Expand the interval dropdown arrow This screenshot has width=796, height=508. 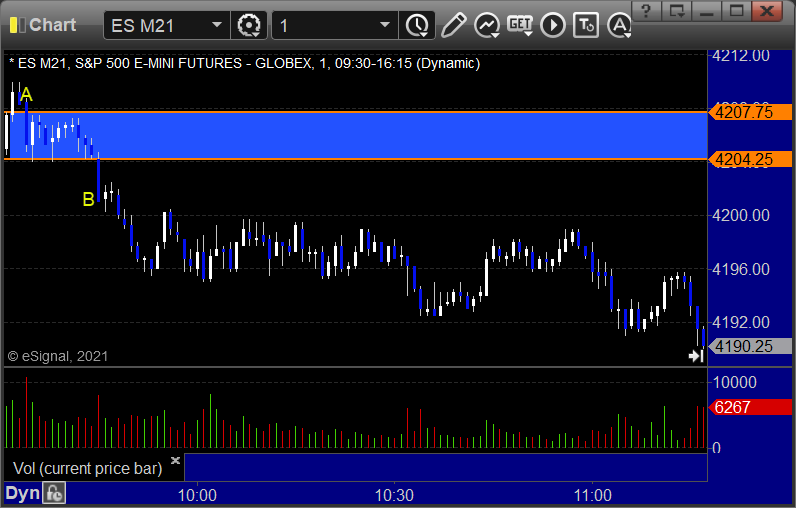click(385, 25)
